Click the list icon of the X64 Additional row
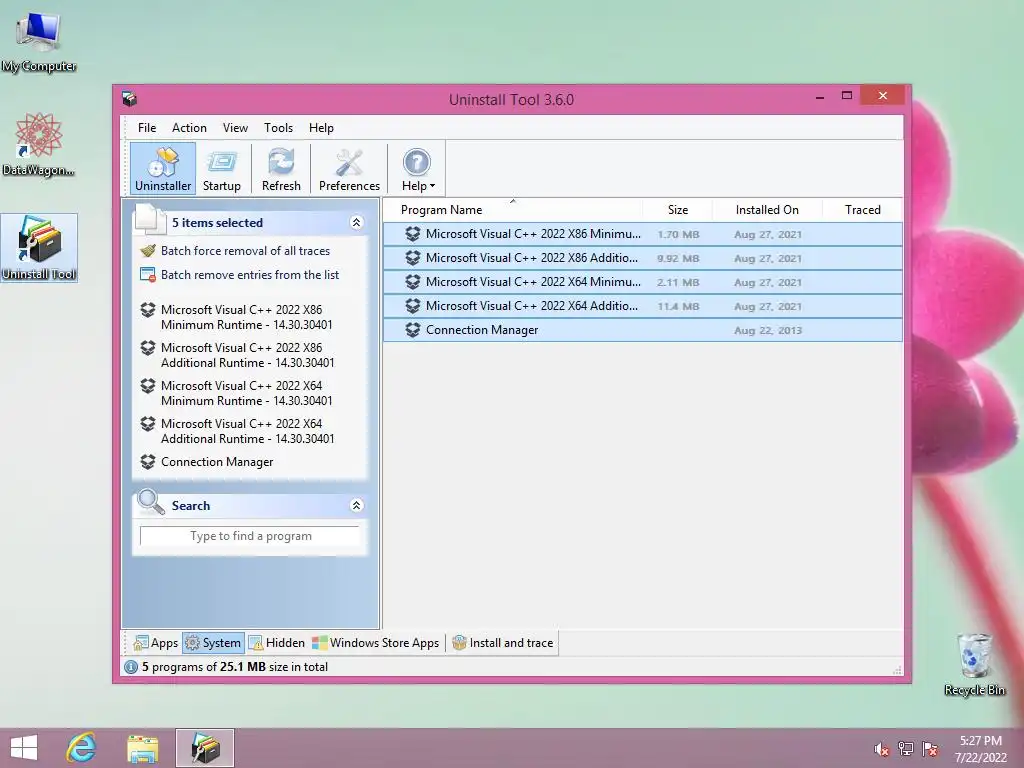 coord(413,306)
